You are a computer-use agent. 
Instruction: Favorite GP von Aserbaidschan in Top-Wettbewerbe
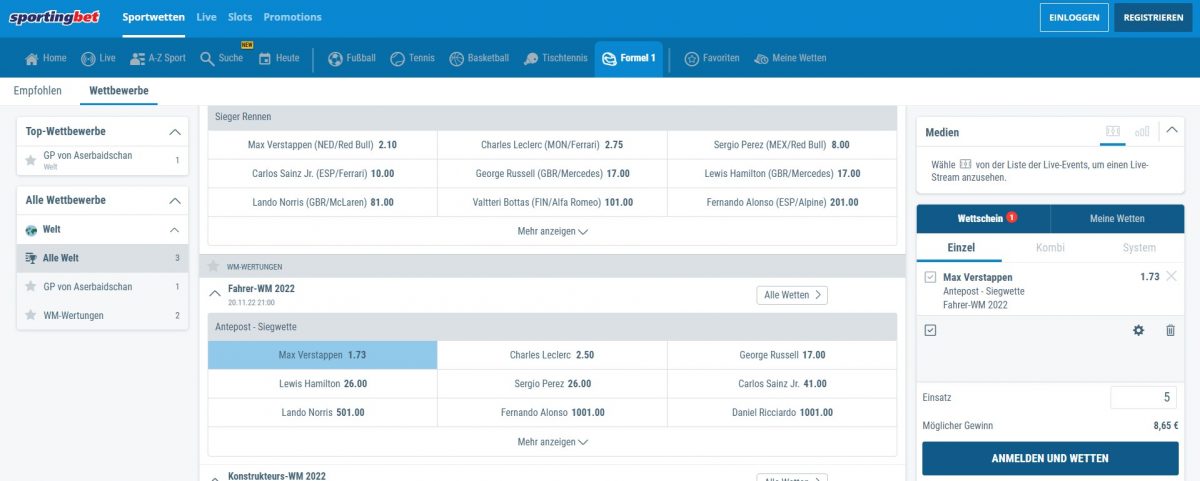coord(31,160)
